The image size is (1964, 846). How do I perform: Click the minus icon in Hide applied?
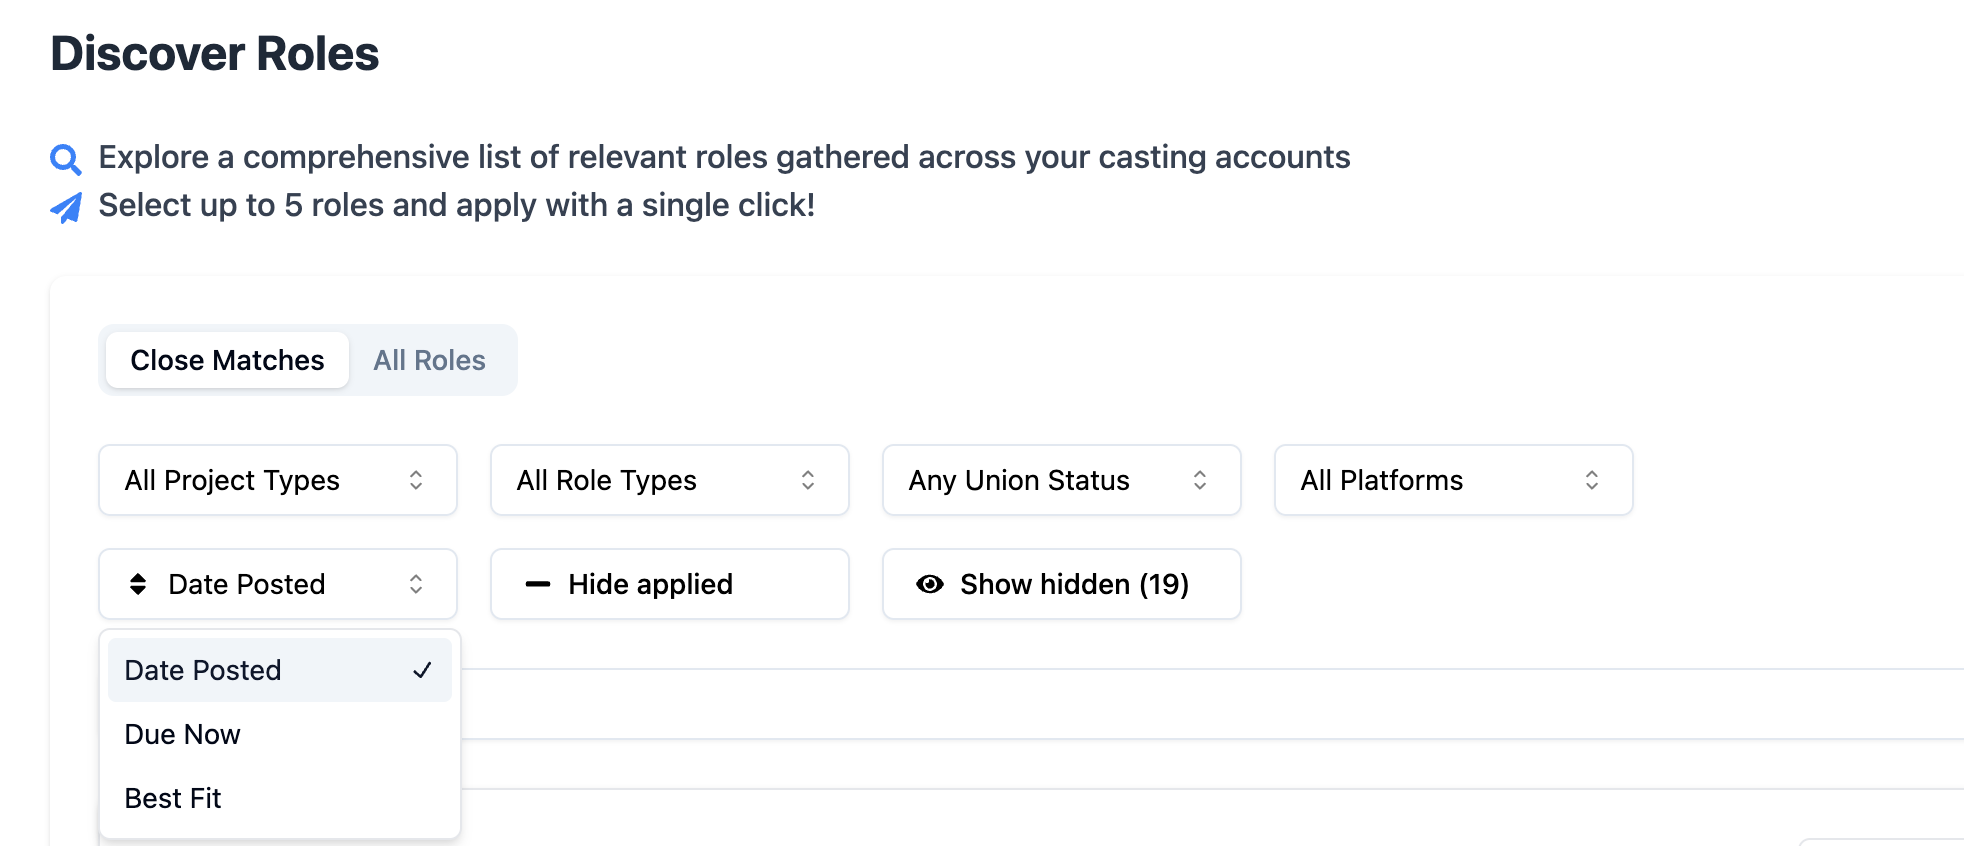pyautogui.click(x=538, y=584)
